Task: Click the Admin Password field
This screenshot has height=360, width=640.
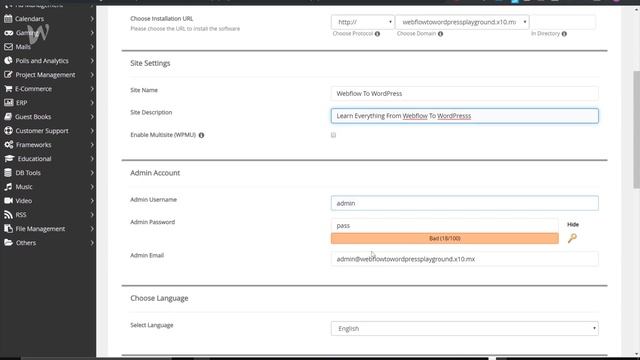Action: point(444,225)
